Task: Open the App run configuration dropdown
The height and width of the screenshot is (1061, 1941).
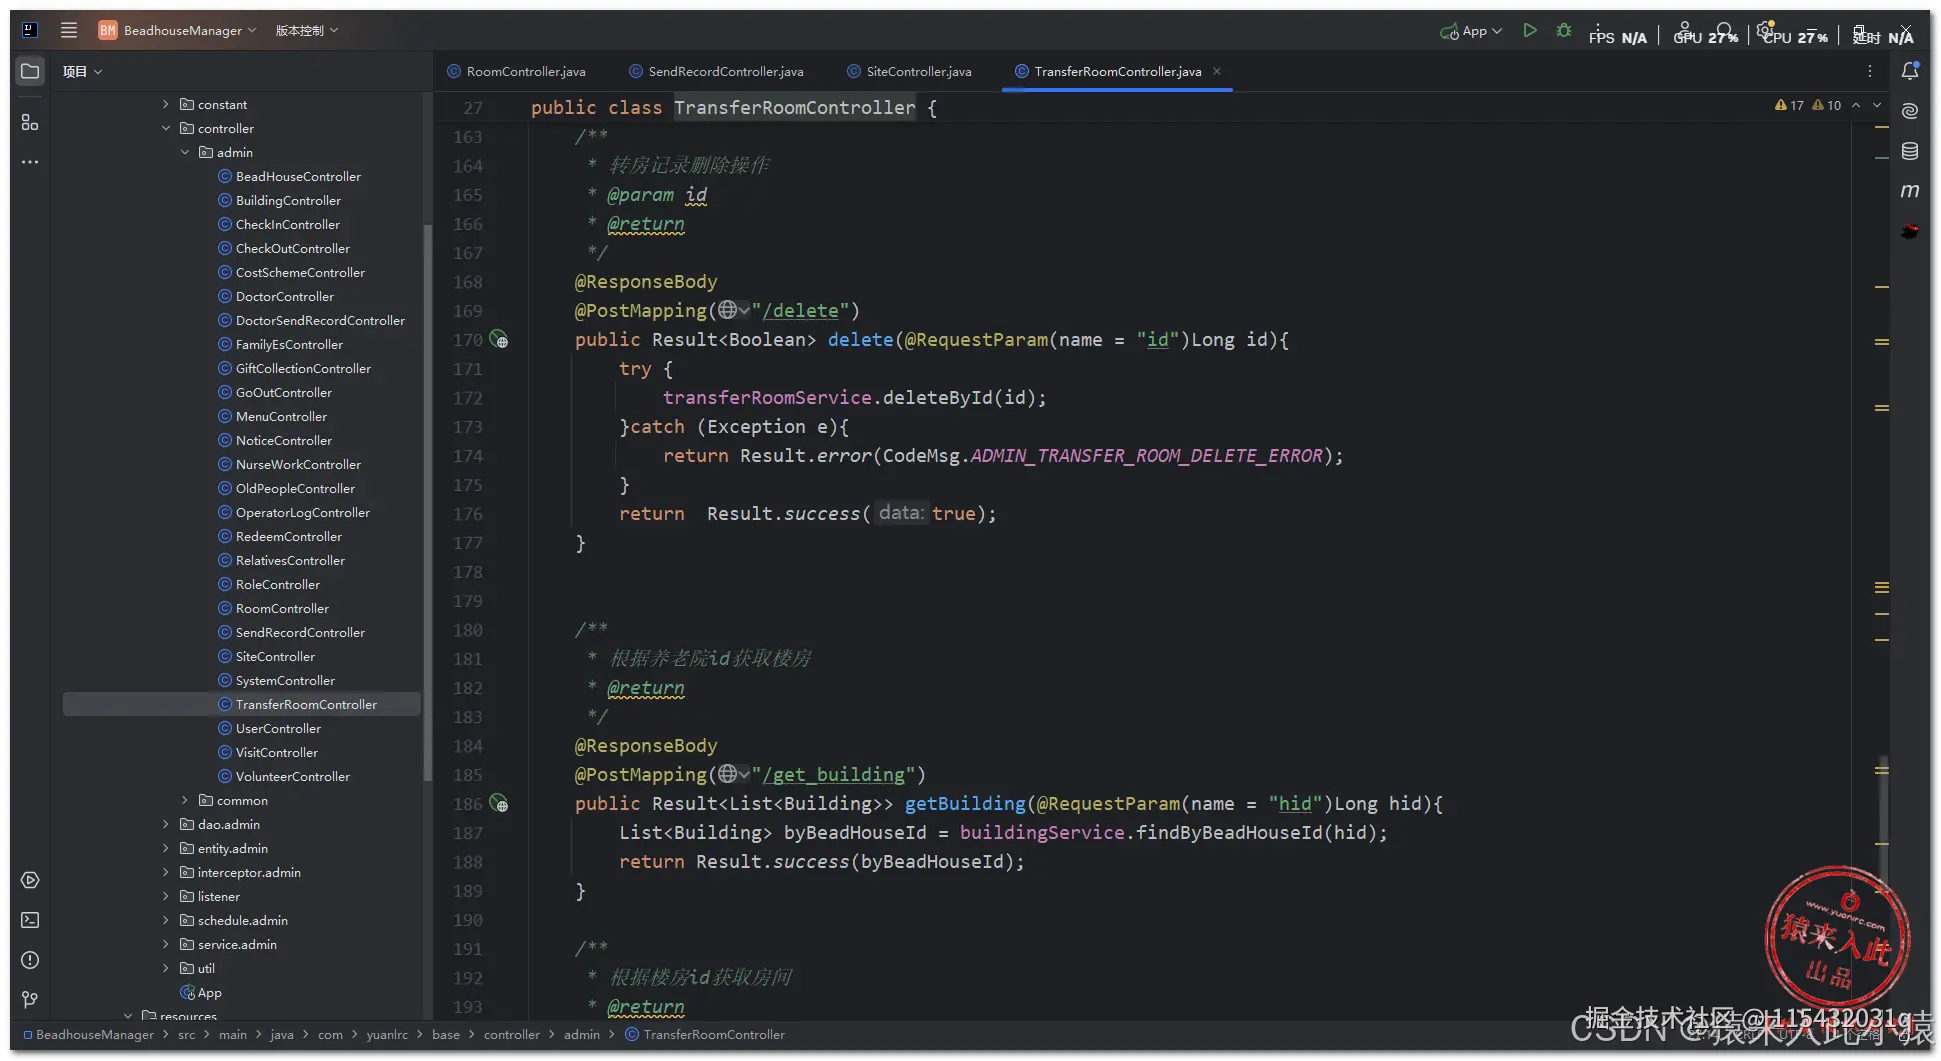Action: point(1471,31)
